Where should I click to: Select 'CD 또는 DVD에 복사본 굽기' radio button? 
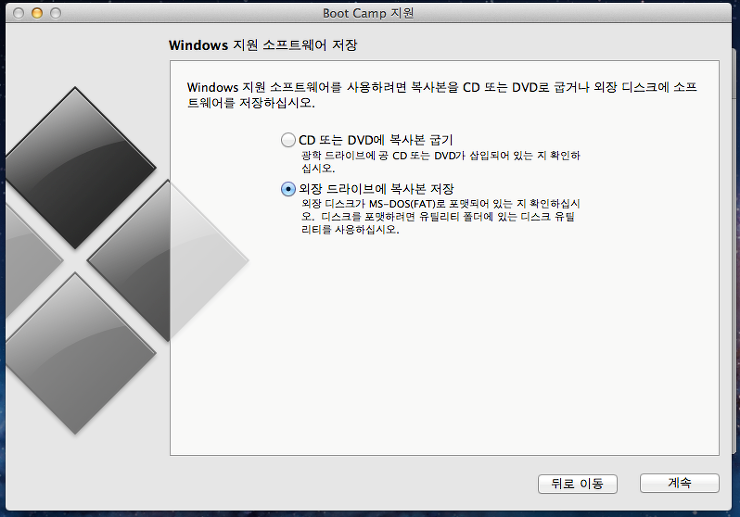[288, 140]
